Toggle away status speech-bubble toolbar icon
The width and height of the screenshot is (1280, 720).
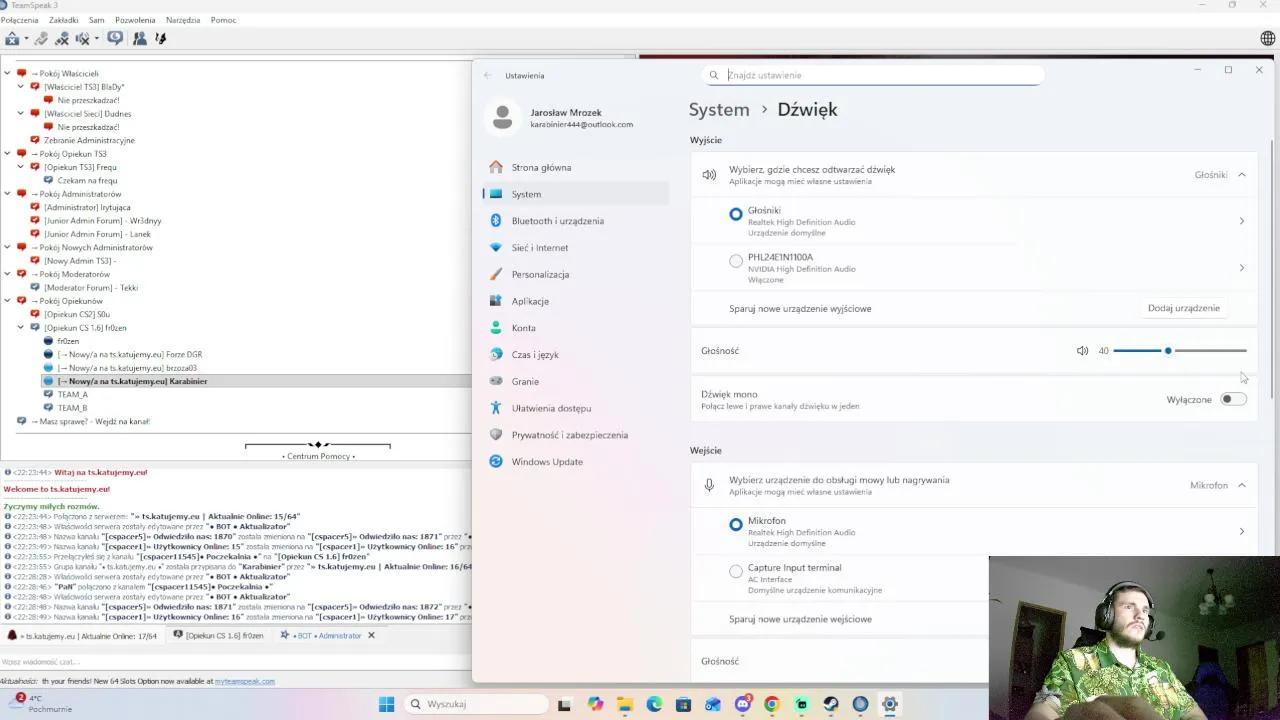115,38
